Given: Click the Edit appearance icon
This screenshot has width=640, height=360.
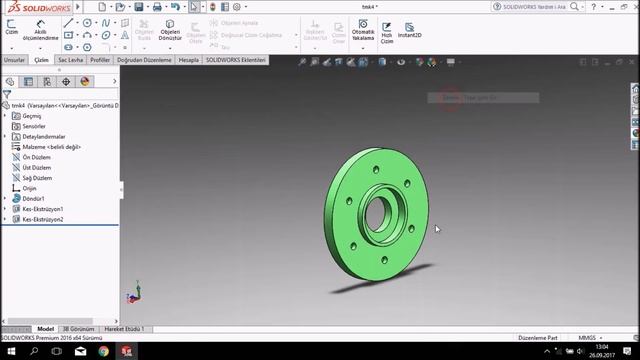Looking at the screenshot, I should 420,62.
